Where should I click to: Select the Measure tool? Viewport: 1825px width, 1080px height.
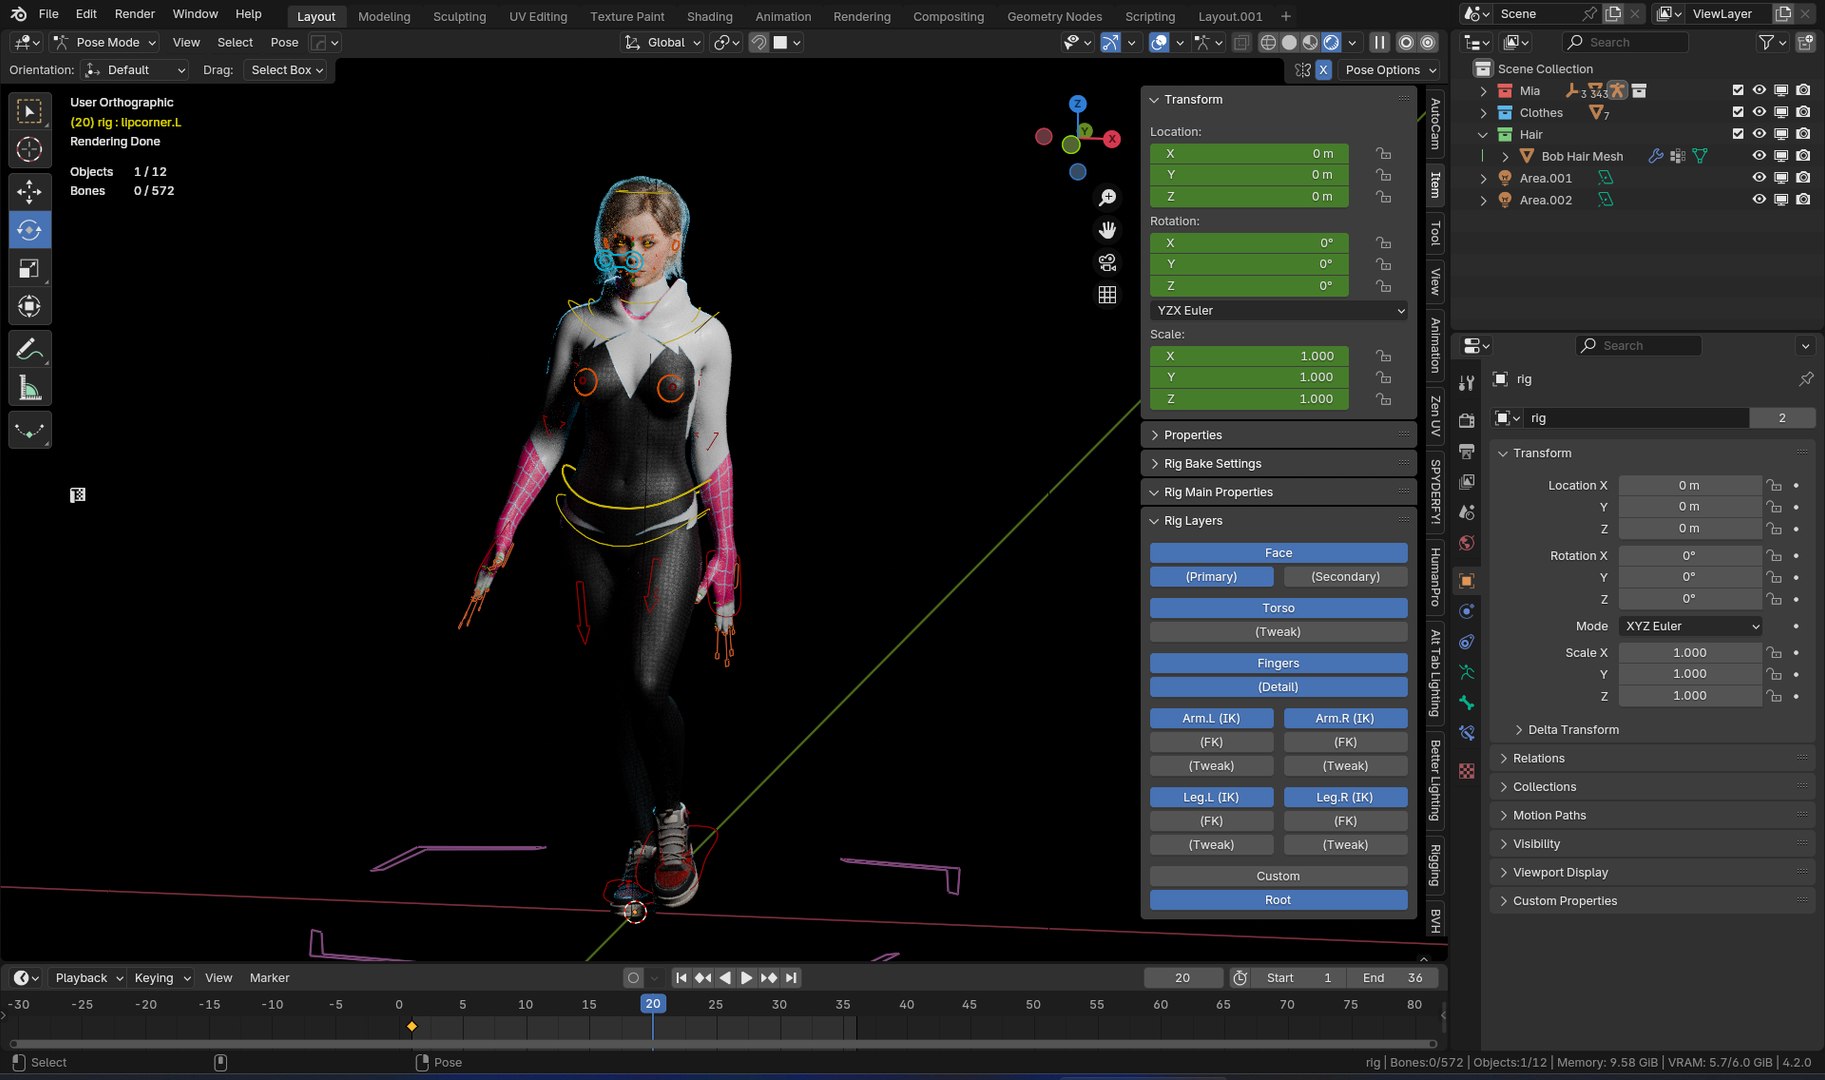(x=30, y=388)
